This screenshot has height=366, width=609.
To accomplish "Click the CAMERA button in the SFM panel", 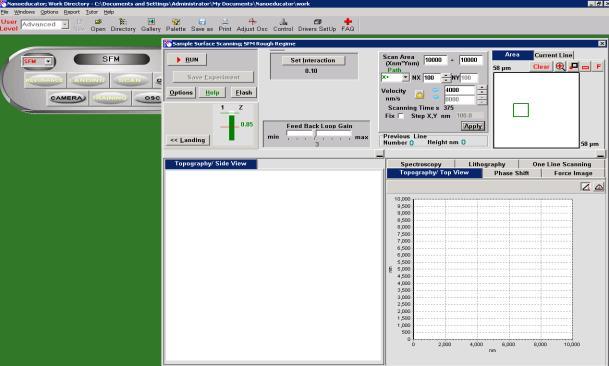I will 68,98.
